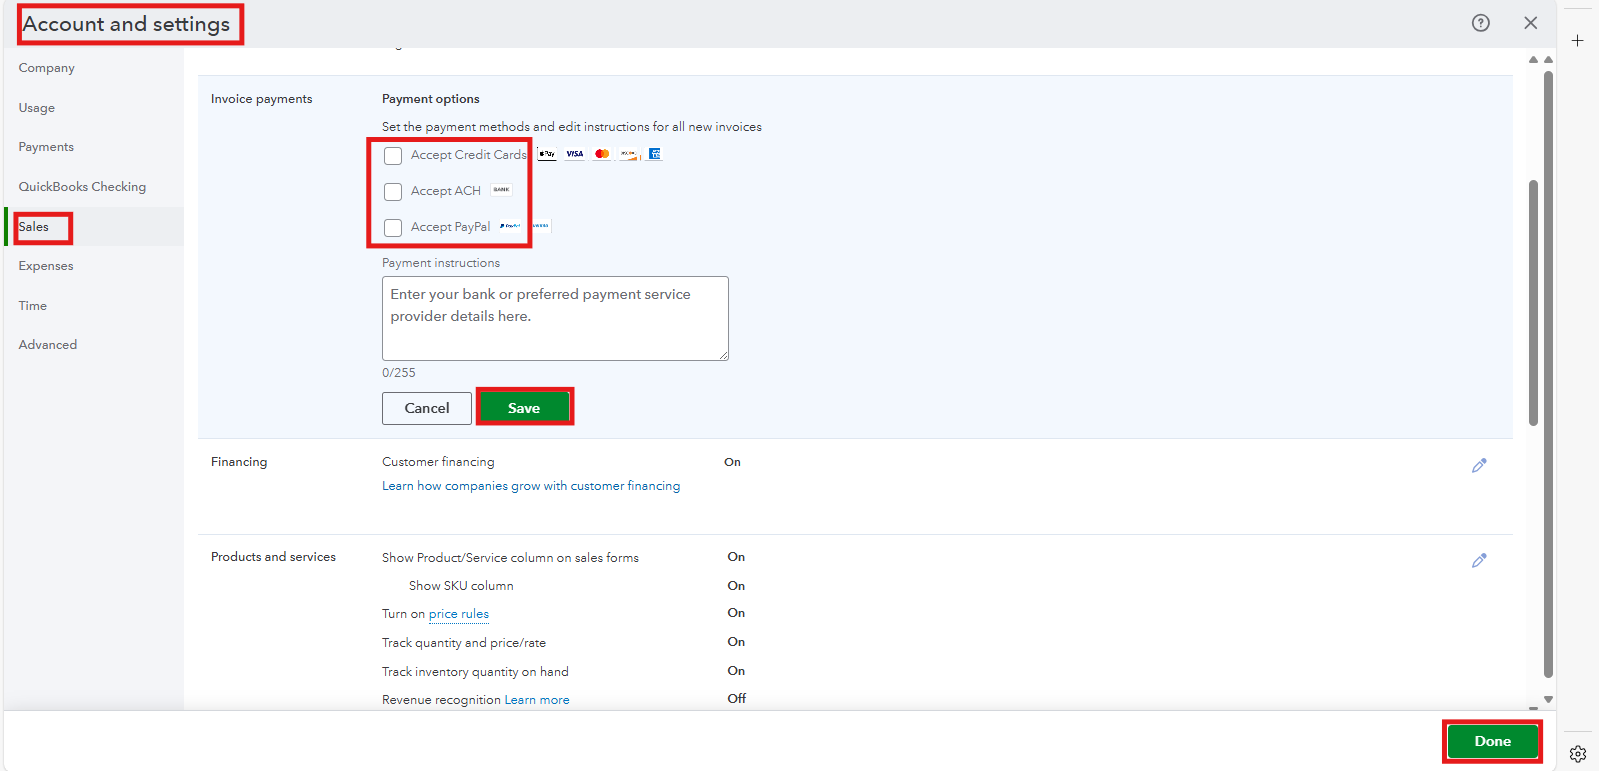Screen dimensions: 1599x771
Task: Edit Products and services via pencil icon
Action: (1479, 560)
